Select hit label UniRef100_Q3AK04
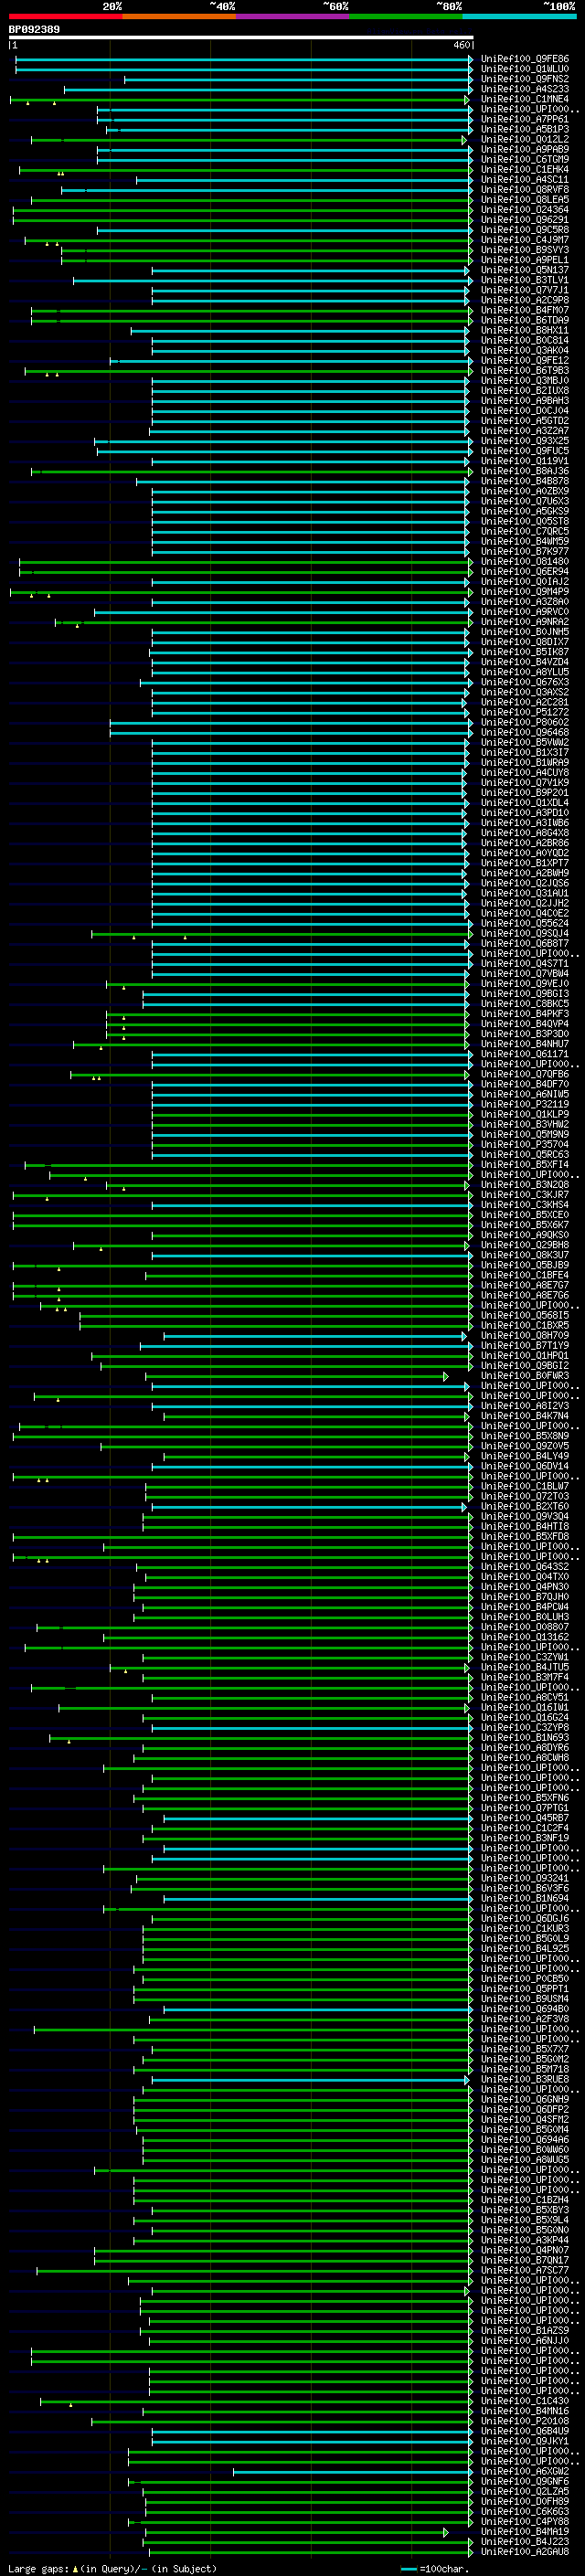The image size is (585, 2576). tap(525, 350)
